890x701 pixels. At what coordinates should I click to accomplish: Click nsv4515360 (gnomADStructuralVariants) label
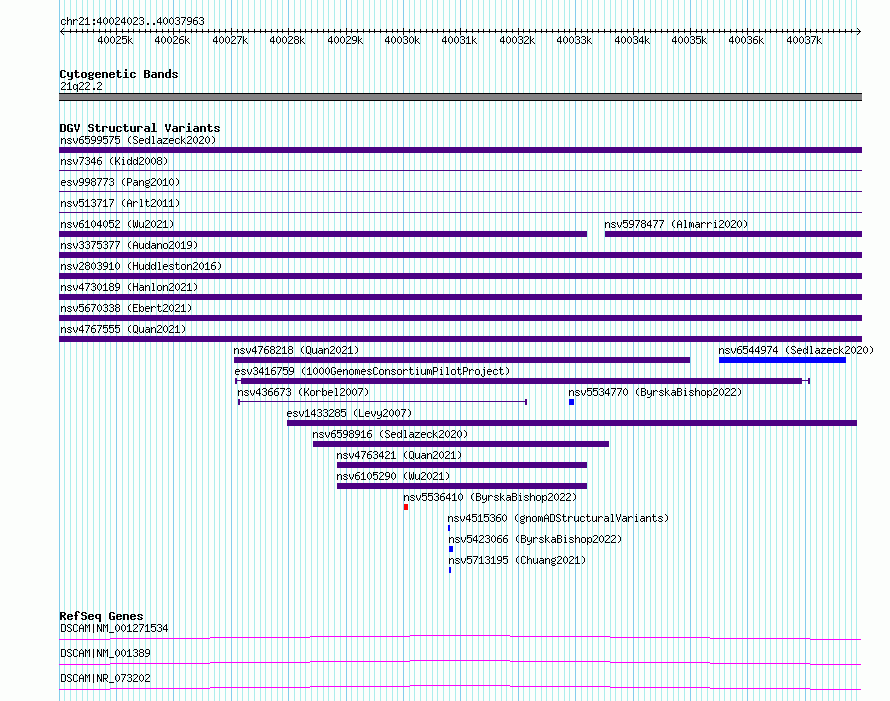[558, 518]
